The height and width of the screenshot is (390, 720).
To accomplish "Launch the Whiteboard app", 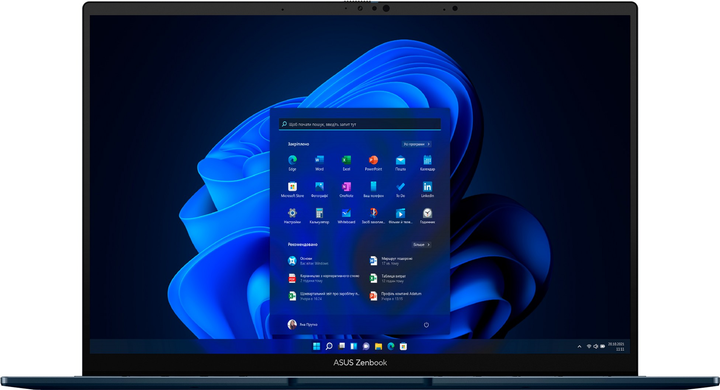I will tap(346, 213).
